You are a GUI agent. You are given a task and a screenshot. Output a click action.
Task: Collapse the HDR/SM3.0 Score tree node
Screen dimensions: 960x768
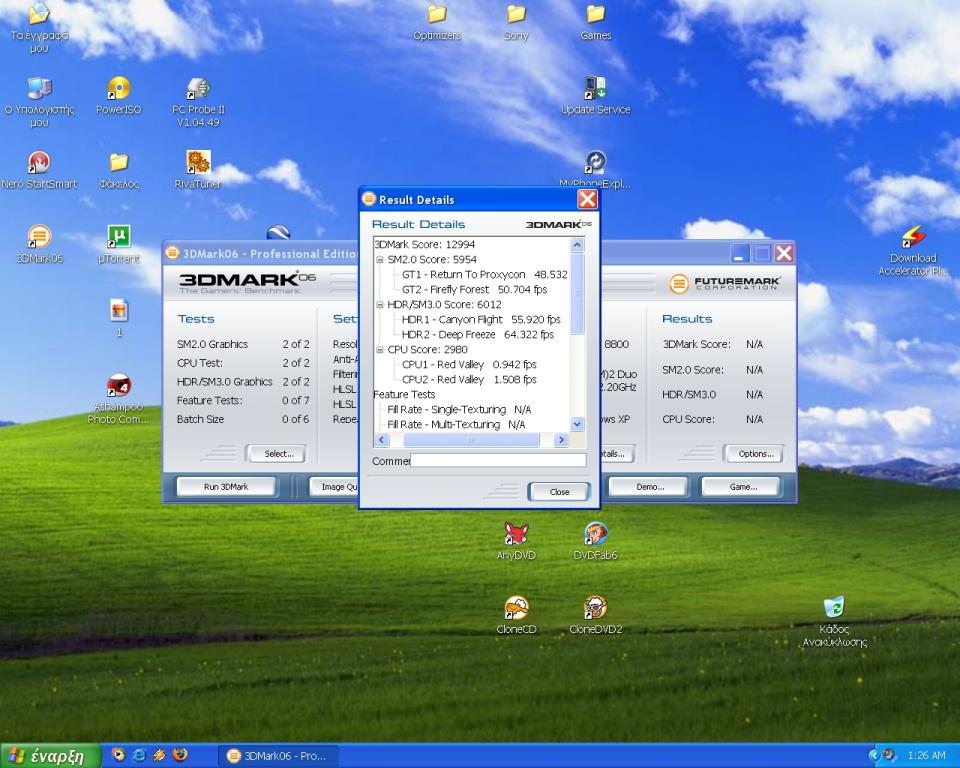pyautogui.click(x=380, y=304)
